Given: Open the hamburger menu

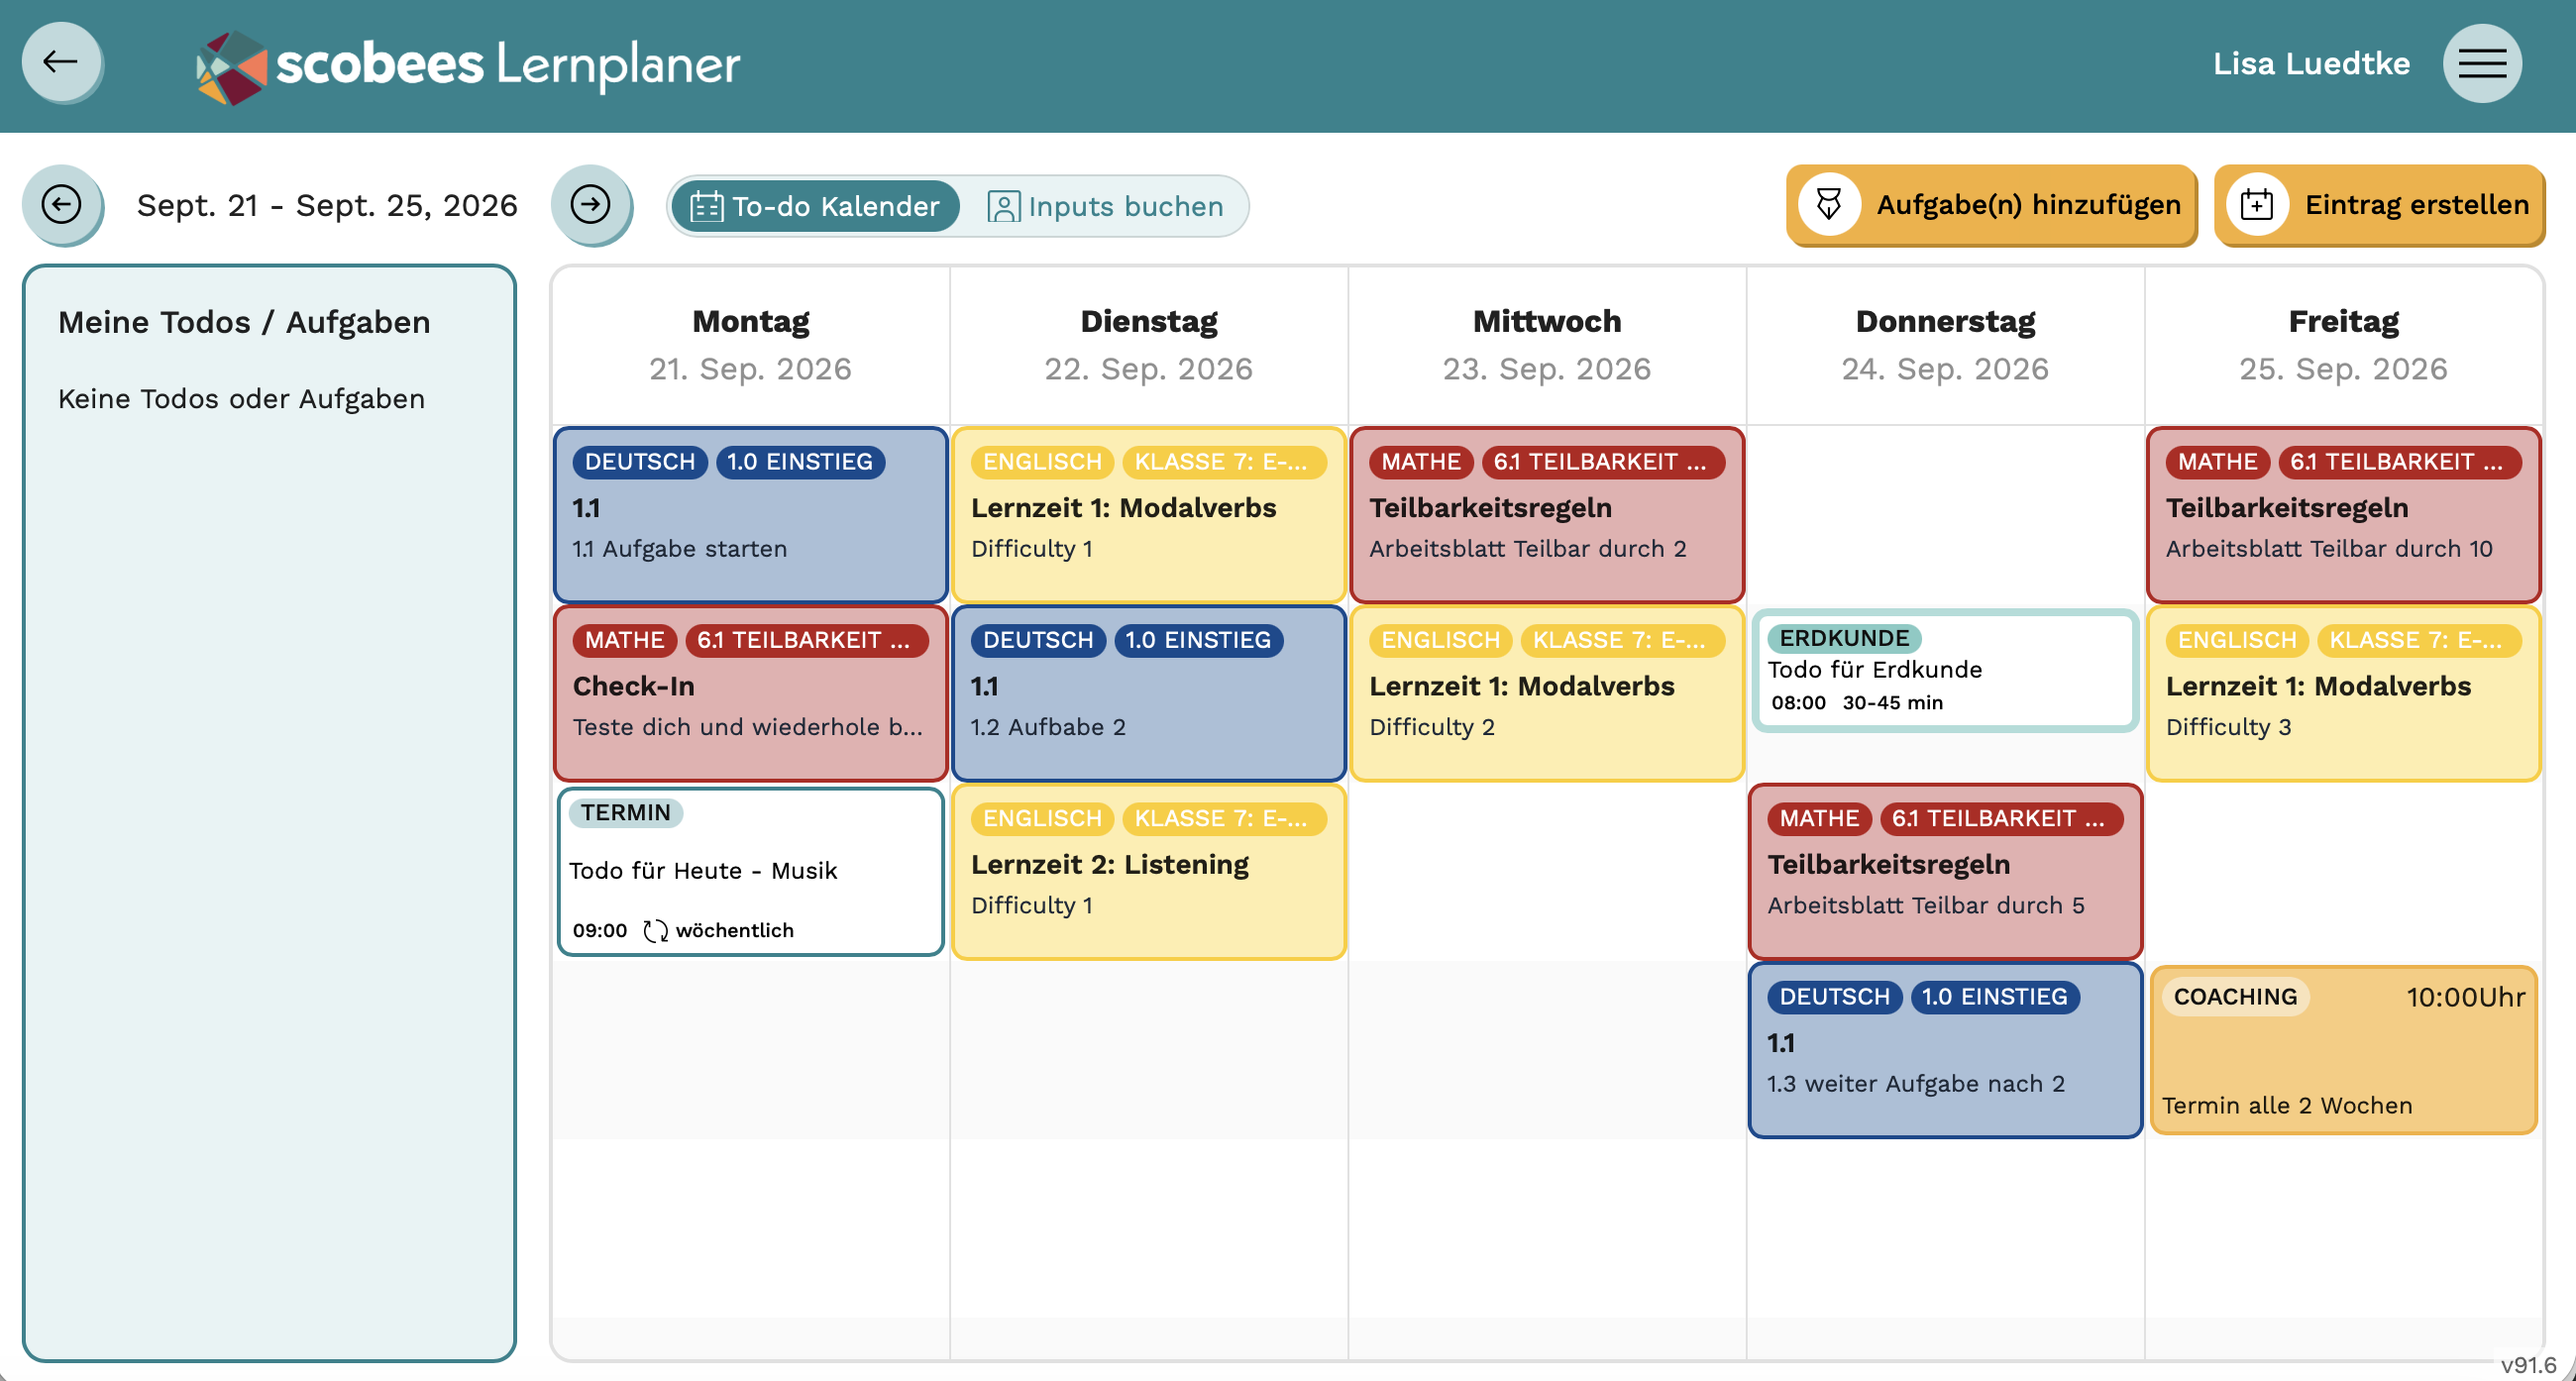Looking at the screenshot, I should tap(2481, 63).
